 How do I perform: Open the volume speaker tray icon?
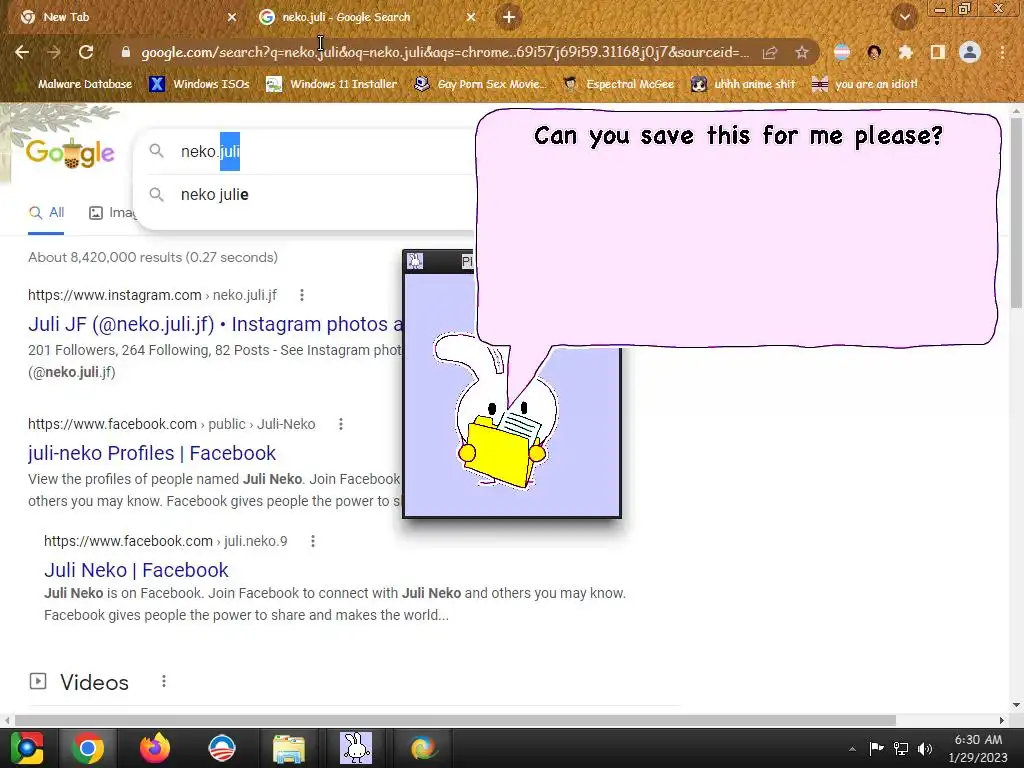925,748
